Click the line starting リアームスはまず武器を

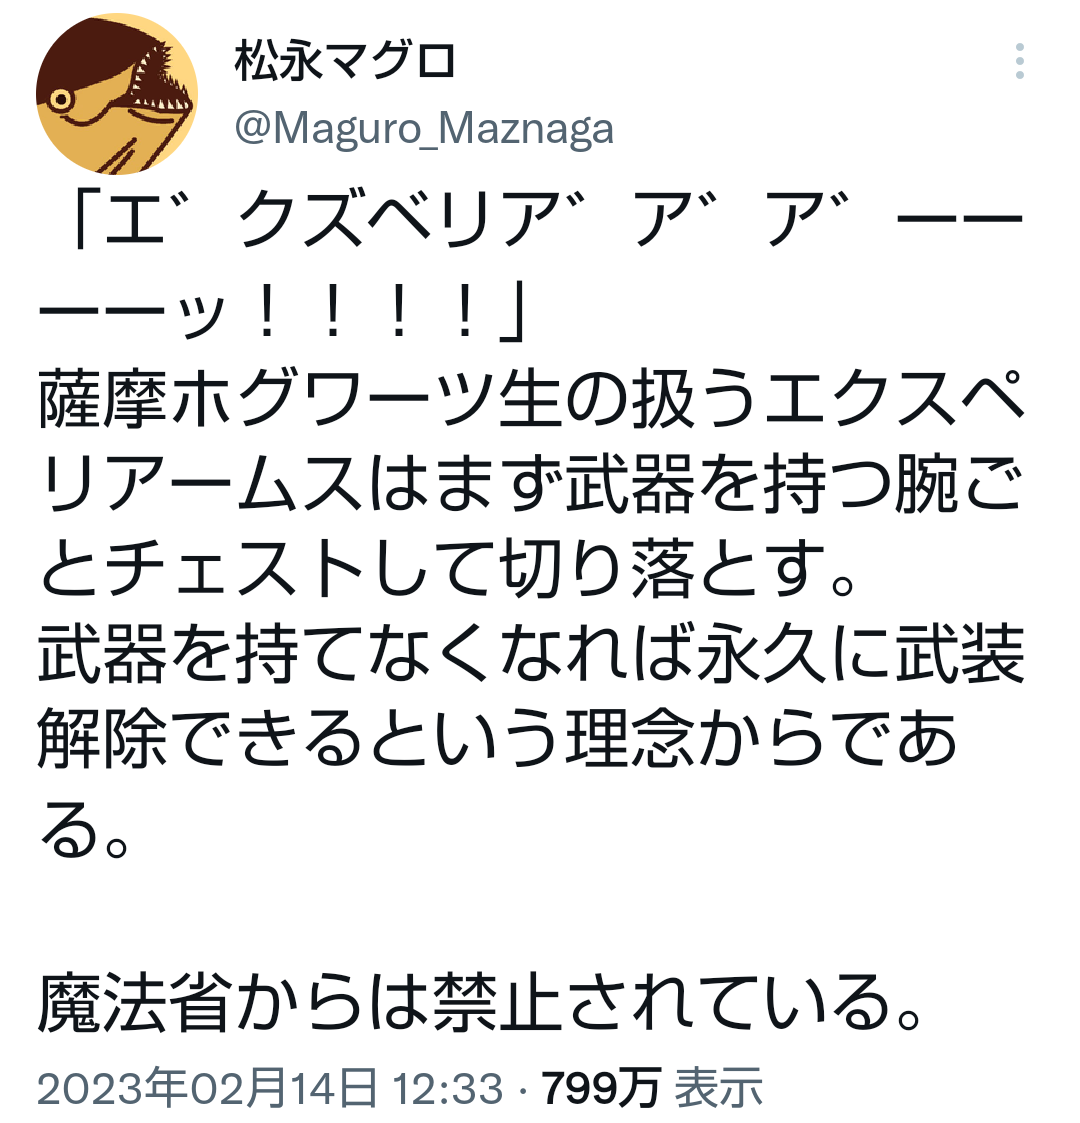pos(531,485)
